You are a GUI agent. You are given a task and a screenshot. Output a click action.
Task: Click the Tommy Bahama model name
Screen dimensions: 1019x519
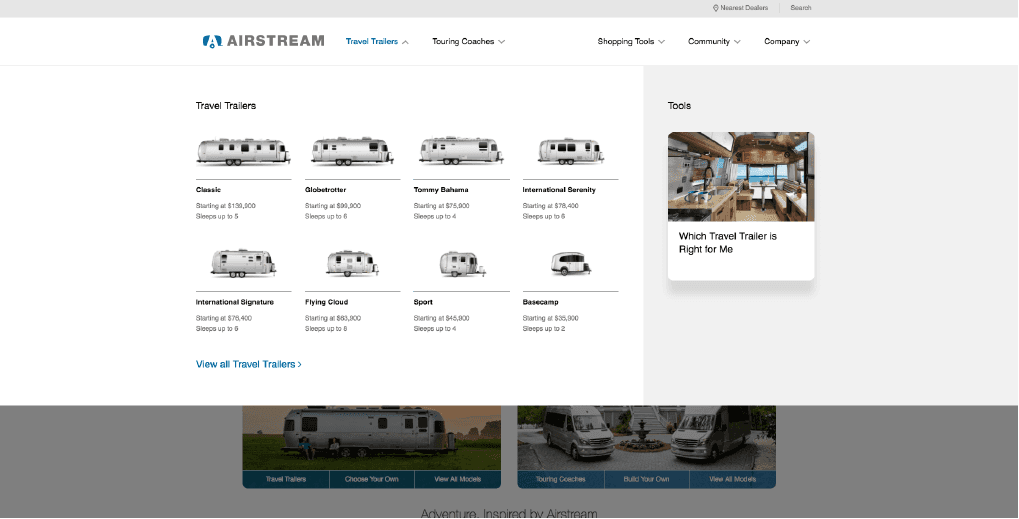[x=441, y=190]
